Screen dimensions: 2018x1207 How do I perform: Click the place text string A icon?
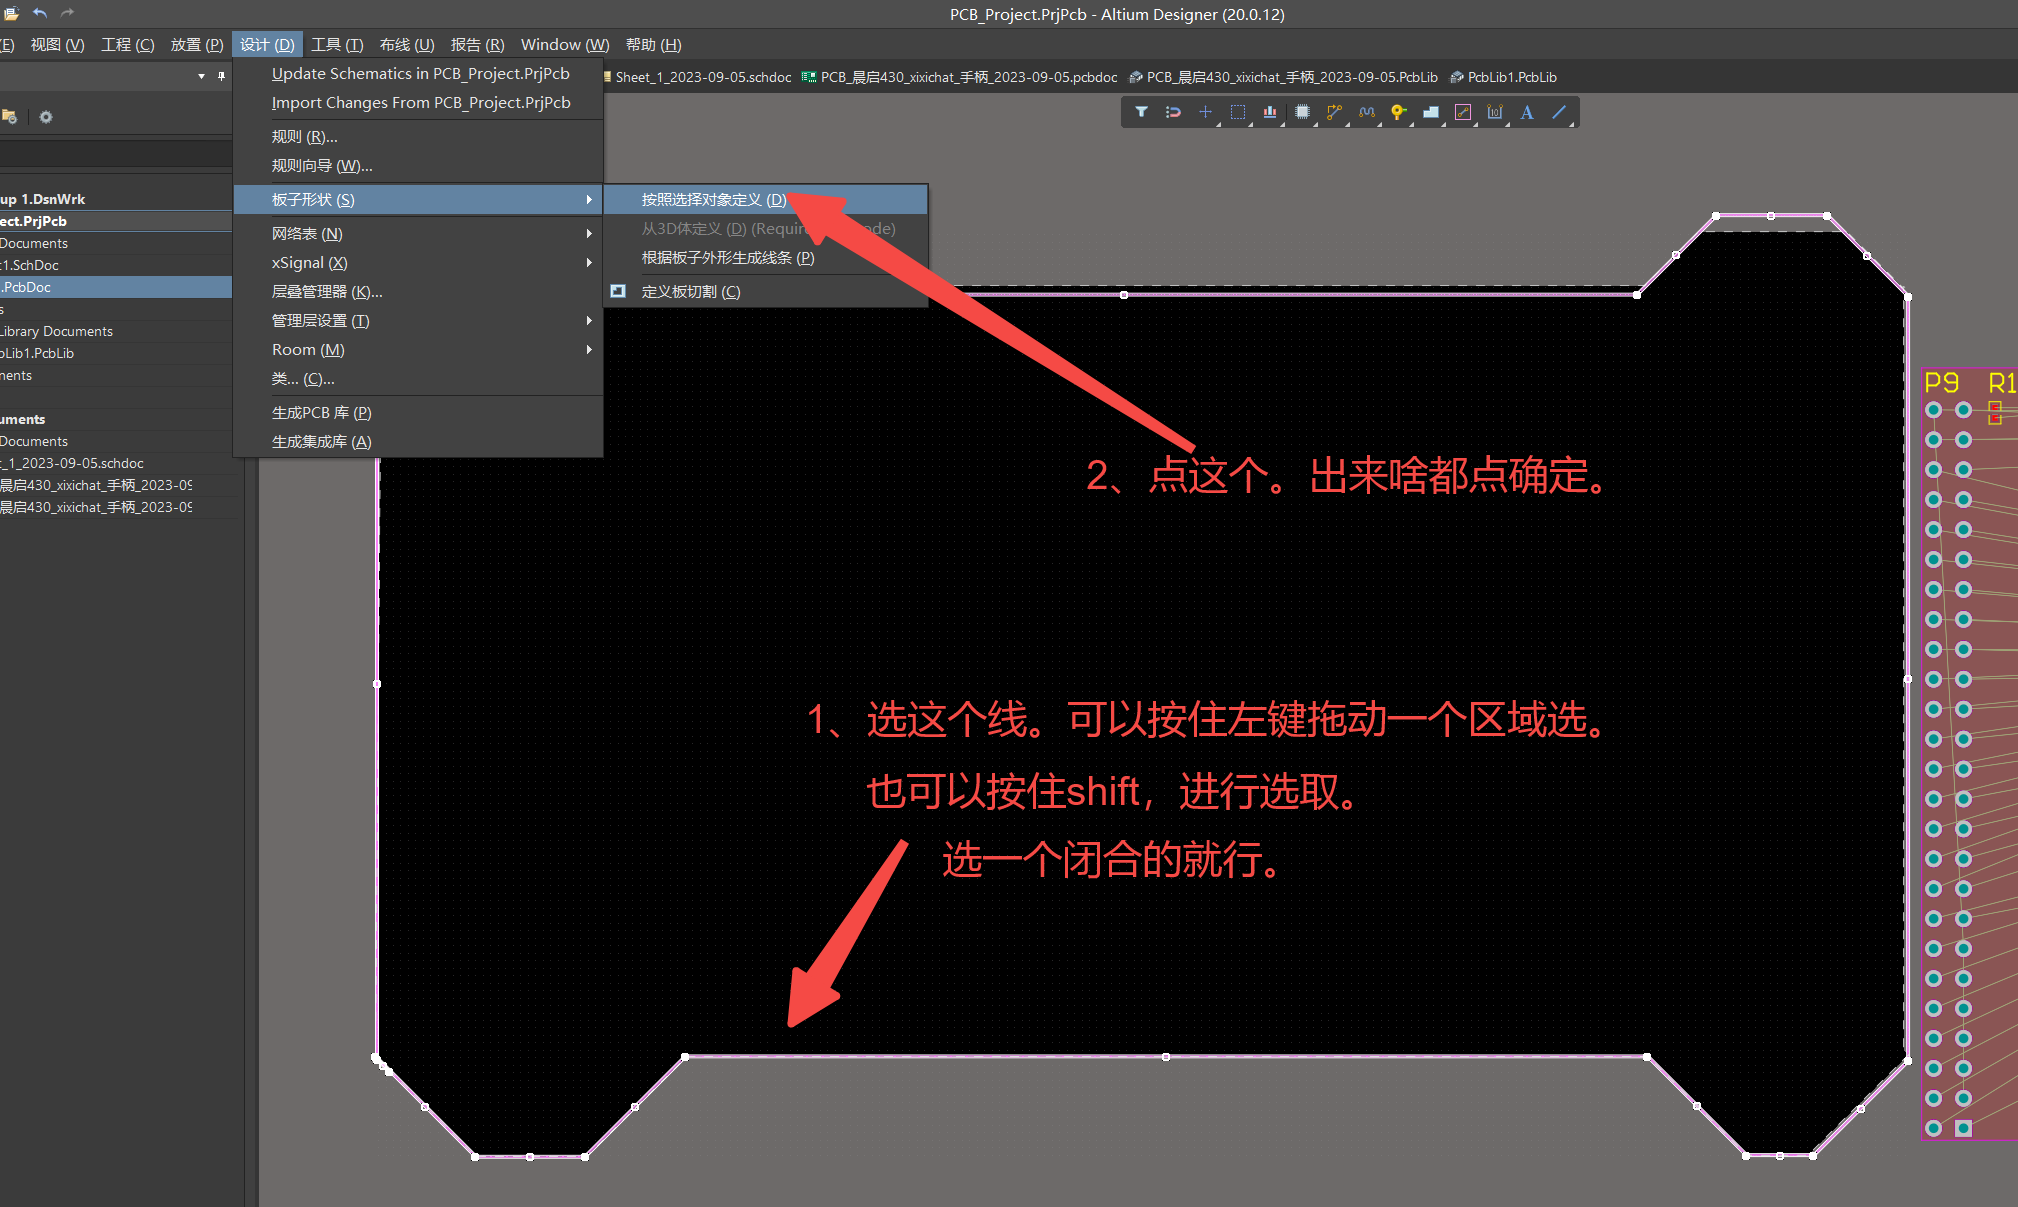[1527, 112]
